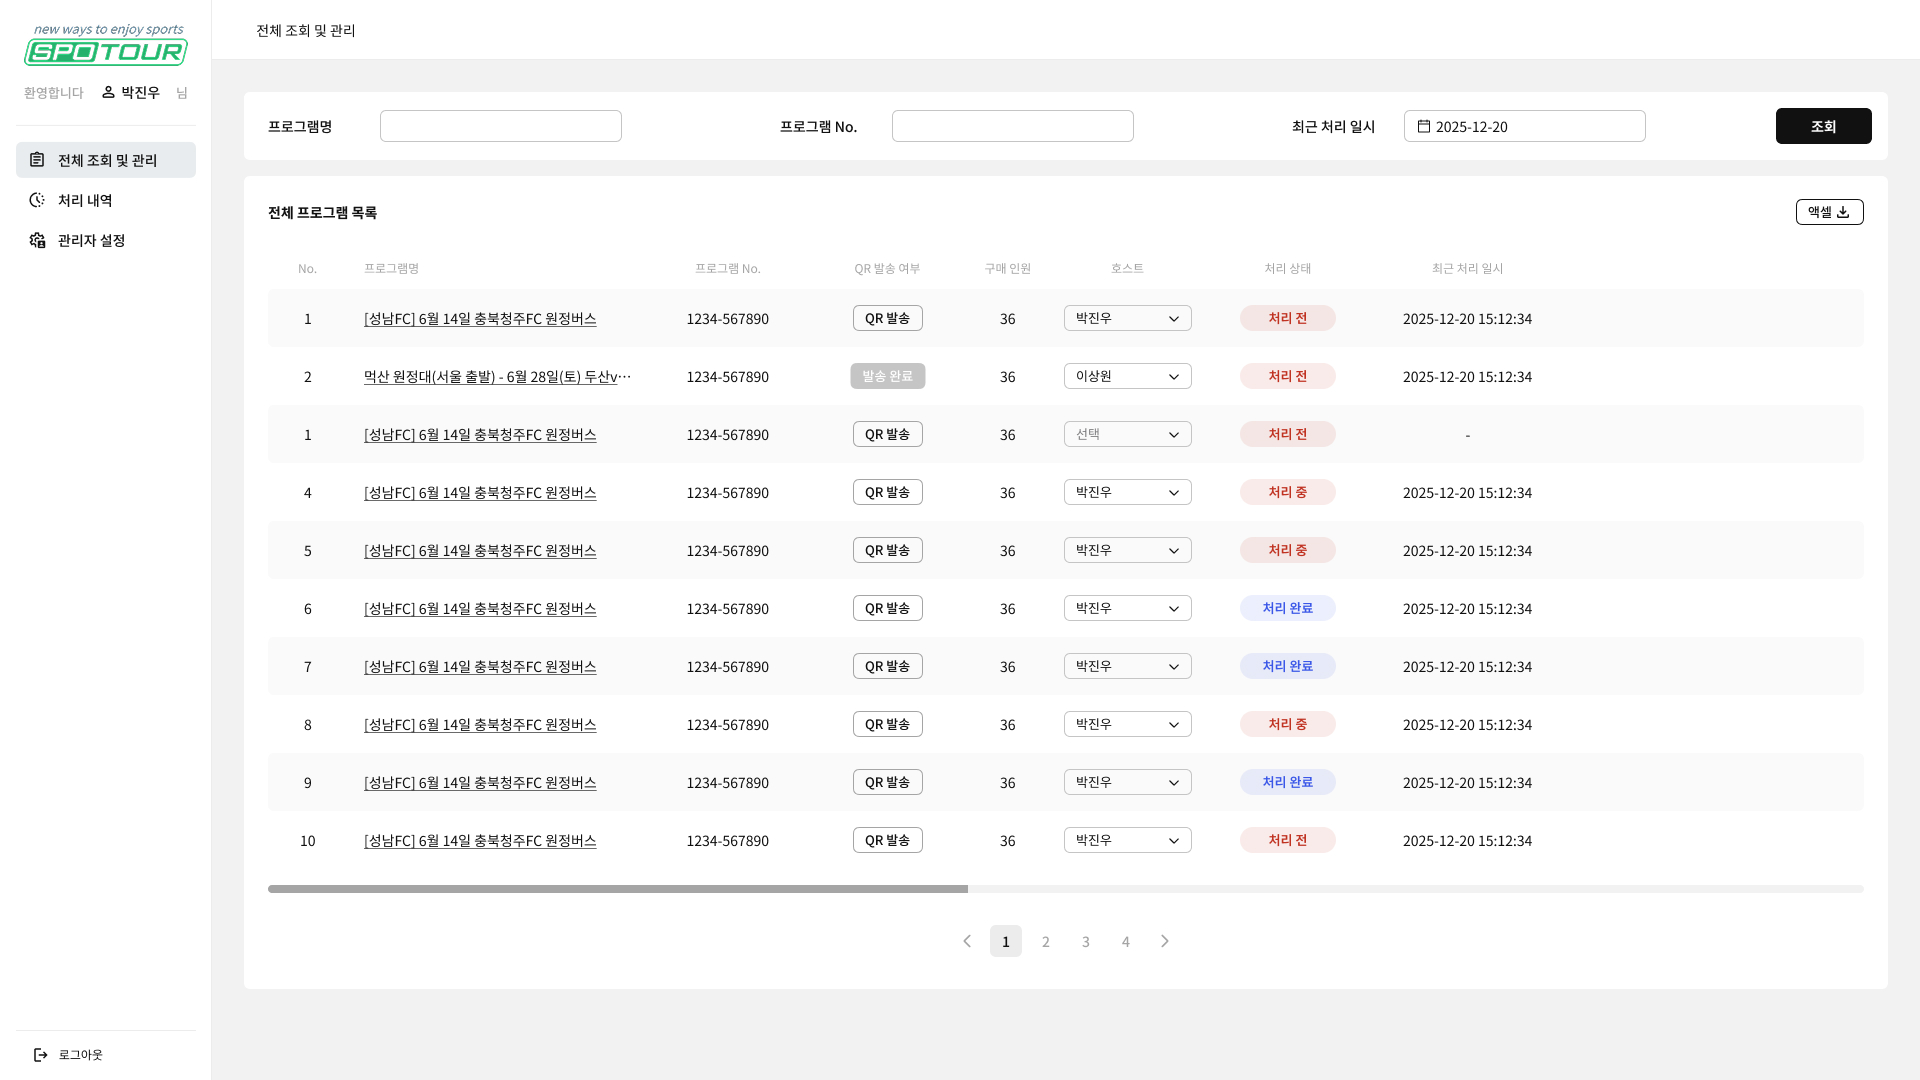Open the host dropdown showing 이상원
This screenshot has width=1920, height=1080.
coord(1127,376)
